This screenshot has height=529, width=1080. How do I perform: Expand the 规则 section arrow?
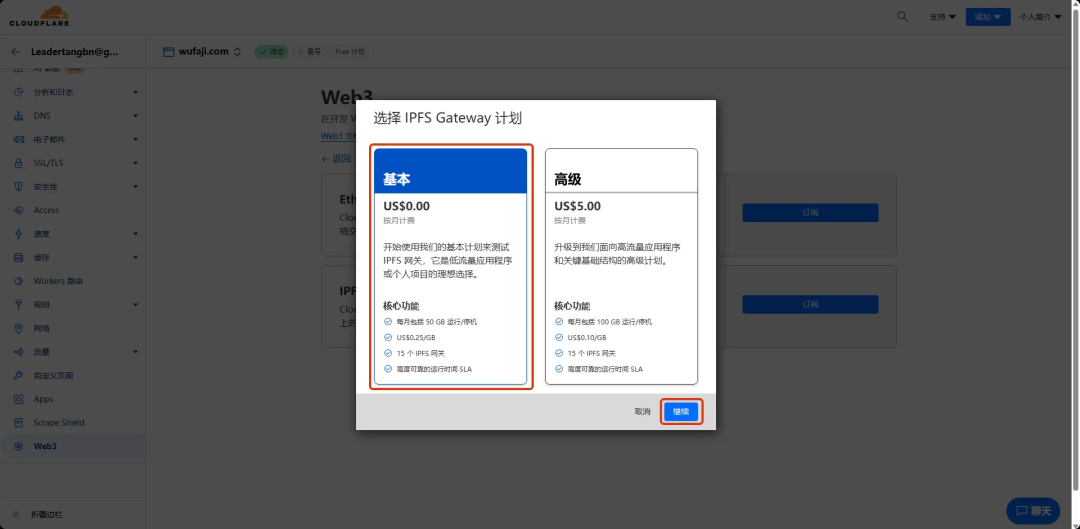coord(136,304)
